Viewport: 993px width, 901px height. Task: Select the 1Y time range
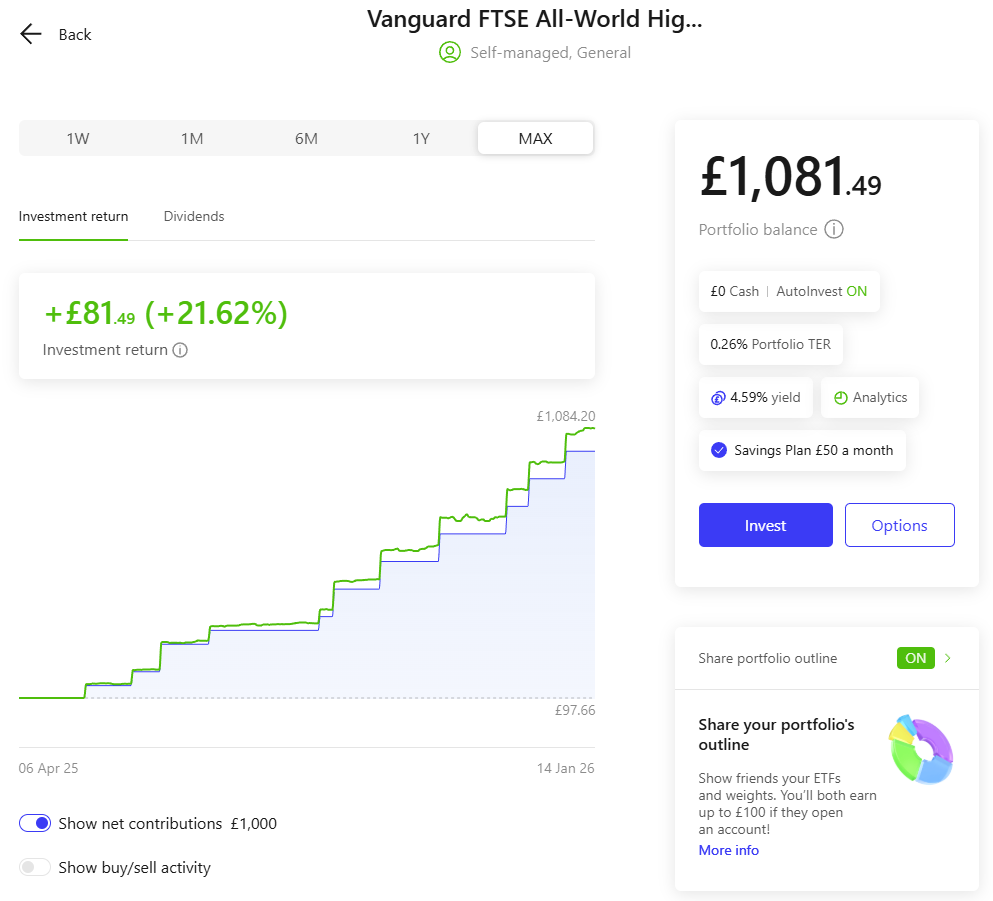(421, 138)
